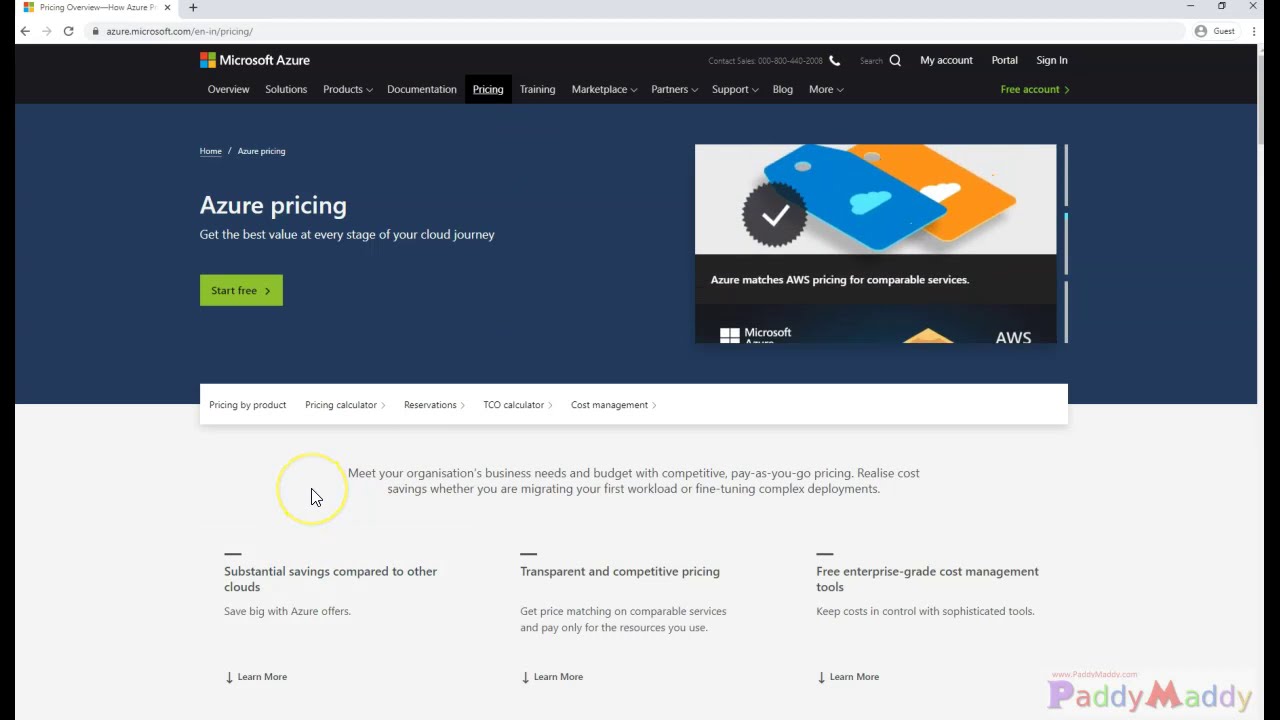The width and height of the screenshot is (1280, 720).
Task: Click the phone icon beside Contact Sales
Action: point(834,60)
